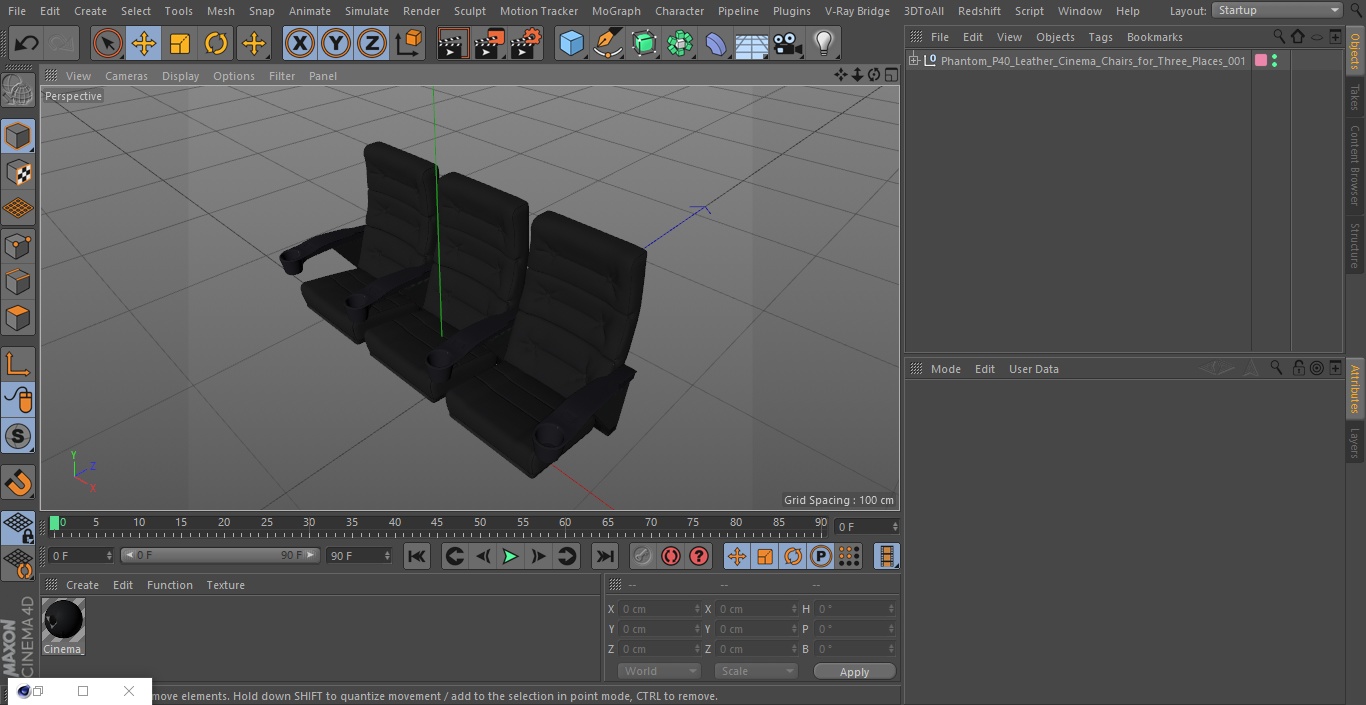
Task: Click Make Editable icon in left toolbar
Action: 18,91
